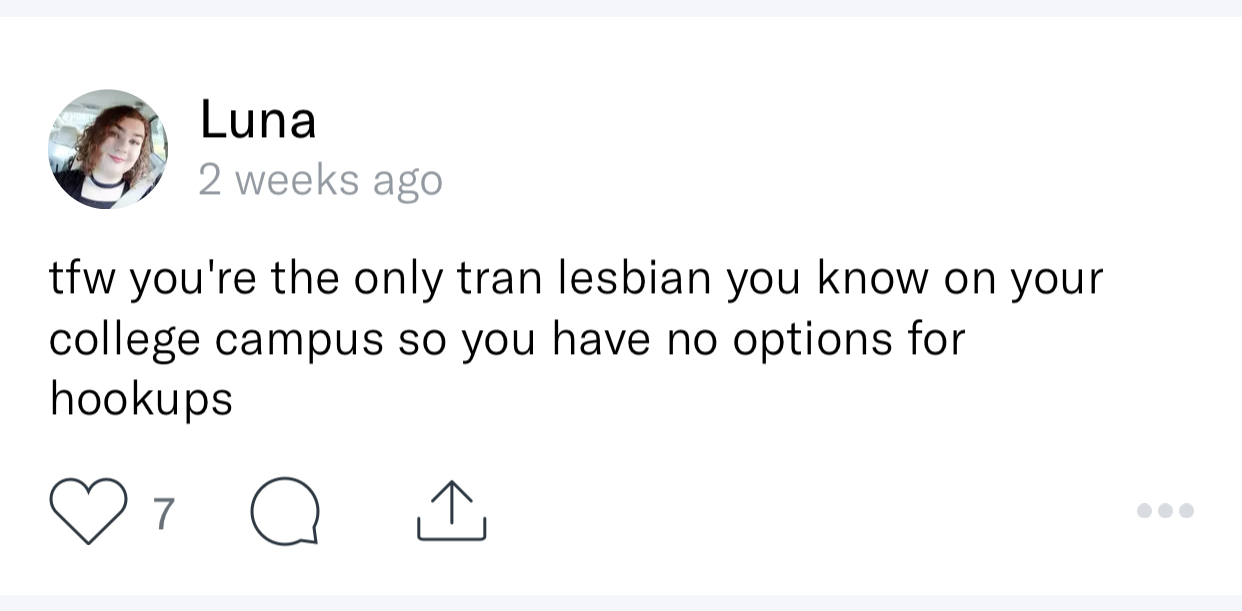Share the post via the upload arrow icon

(451, 511)
